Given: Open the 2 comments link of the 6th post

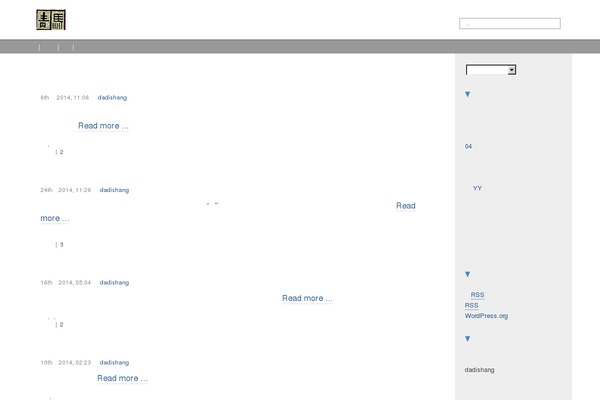Looking at the screenshot, I should point(61,152).
